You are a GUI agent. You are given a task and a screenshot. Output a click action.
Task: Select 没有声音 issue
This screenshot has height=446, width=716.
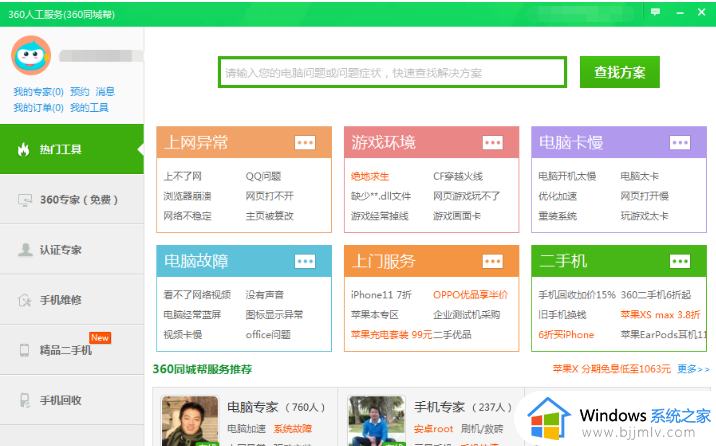pos(264,295)
